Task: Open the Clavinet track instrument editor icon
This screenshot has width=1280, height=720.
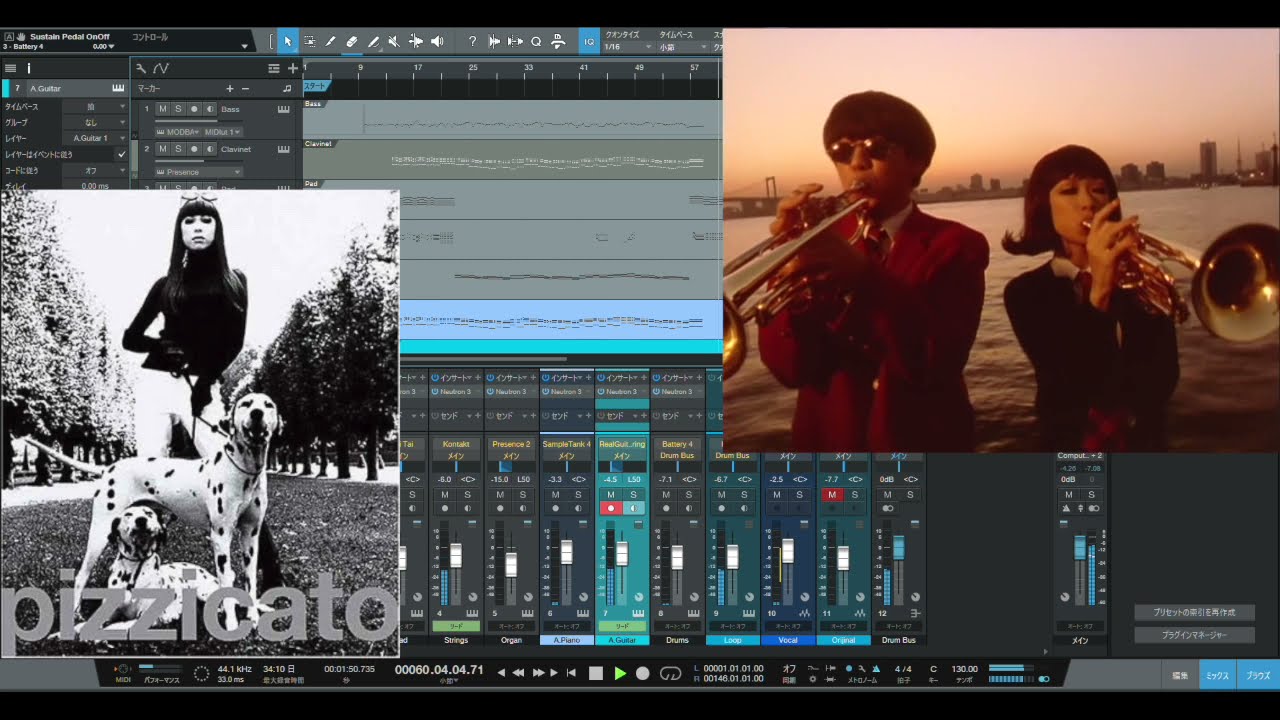Action: click(x=284, y=149)
